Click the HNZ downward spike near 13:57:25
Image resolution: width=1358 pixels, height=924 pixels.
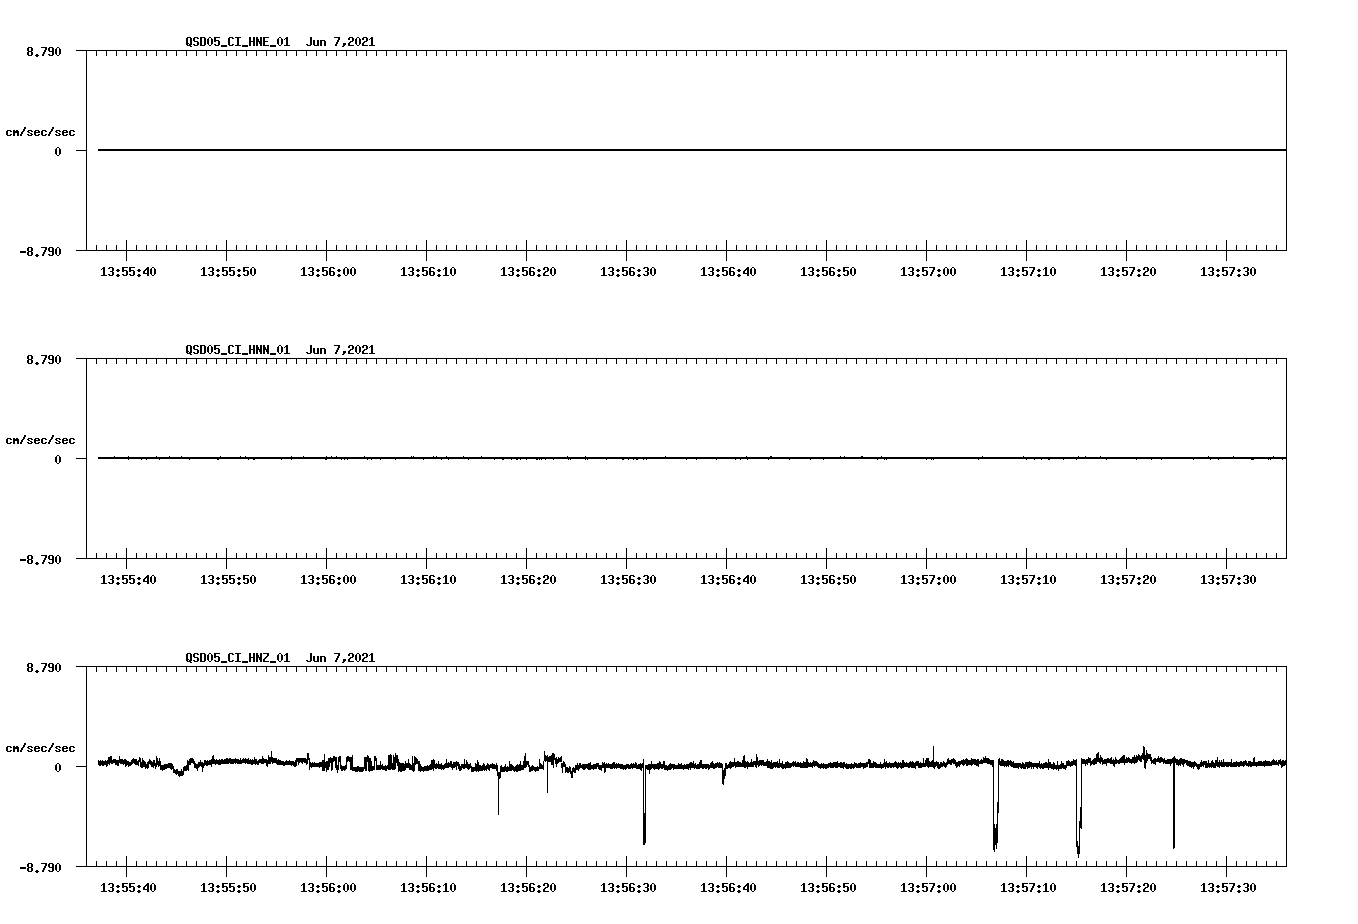click(x=1174, y=806)
